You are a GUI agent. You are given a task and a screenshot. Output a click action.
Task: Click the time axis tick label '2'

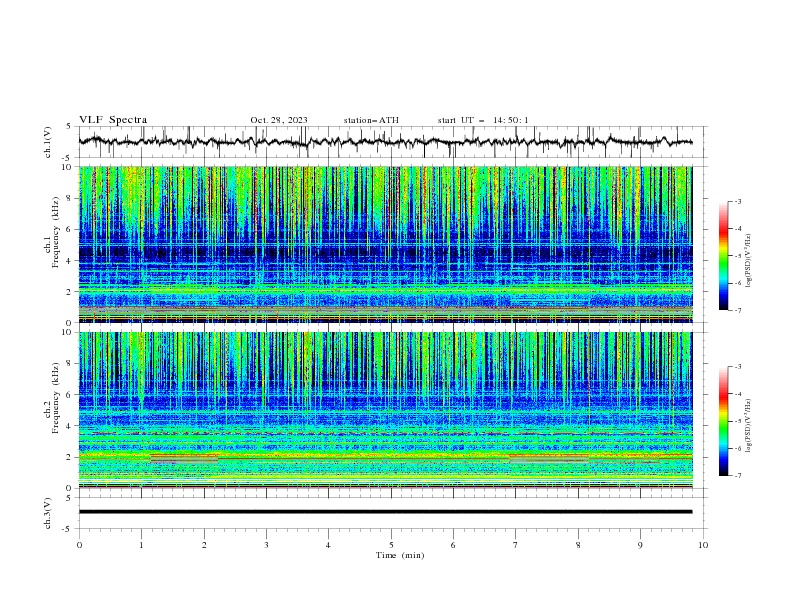coord(204,545)
